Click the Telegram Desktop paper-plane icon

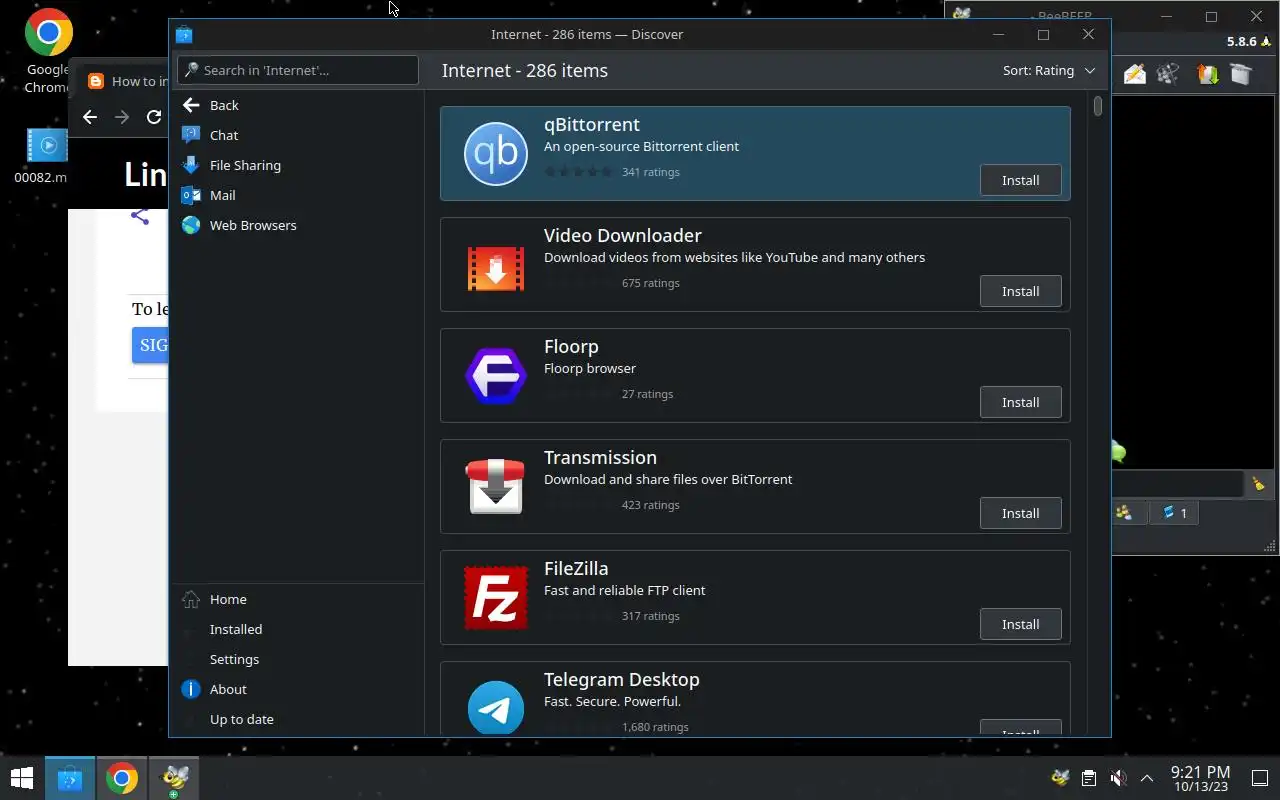(x=496, y=706)
